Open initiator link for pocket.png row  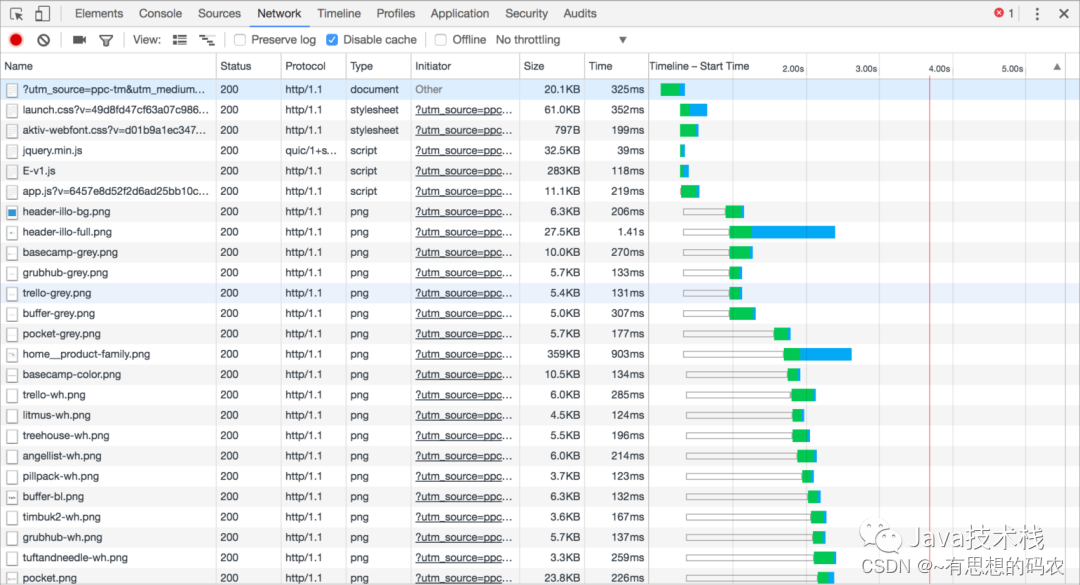[464, 578]
